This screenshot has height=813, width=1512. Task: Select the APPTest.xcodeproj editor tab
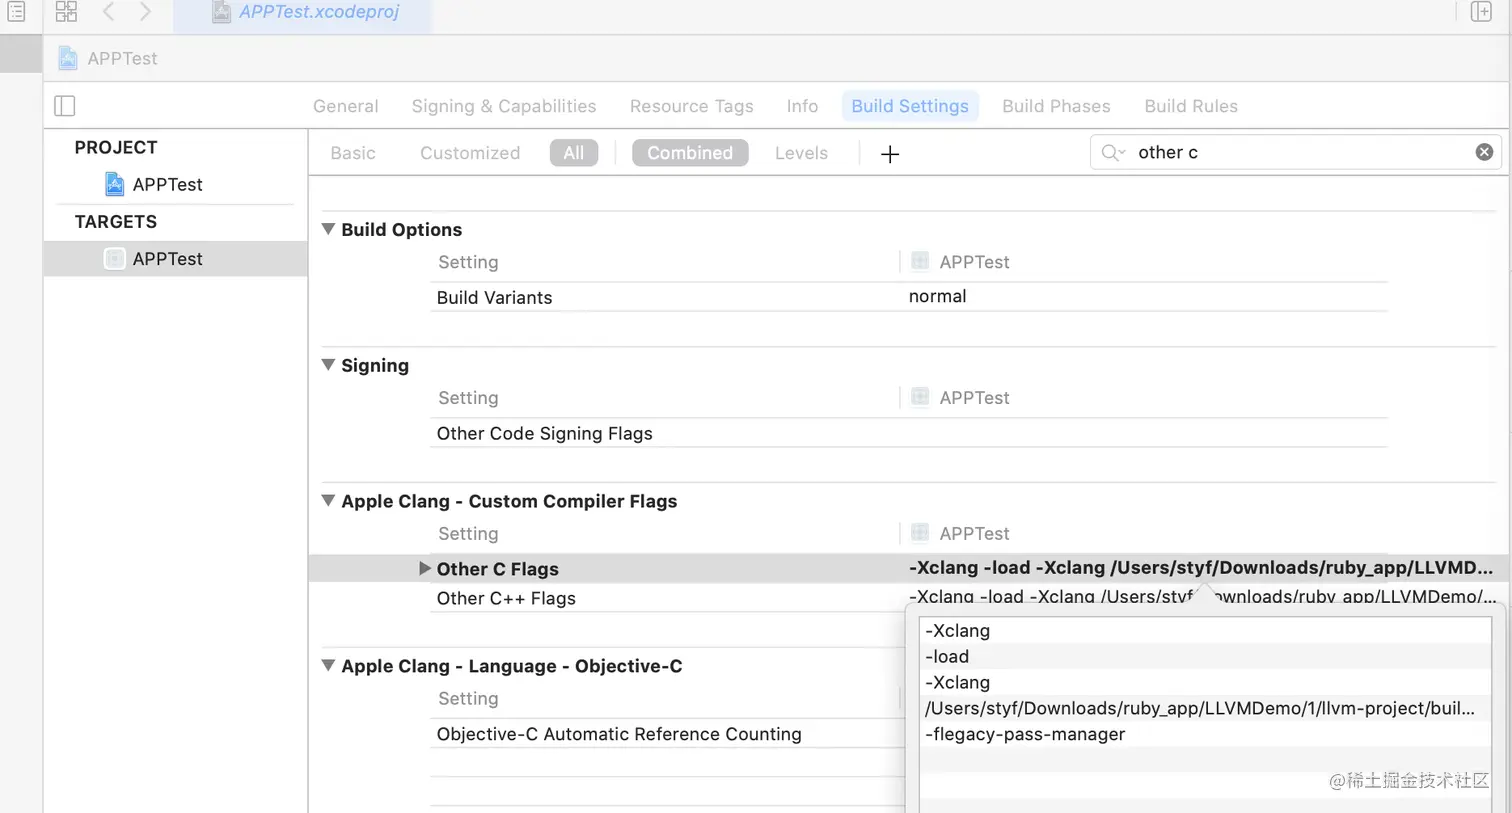303,13
